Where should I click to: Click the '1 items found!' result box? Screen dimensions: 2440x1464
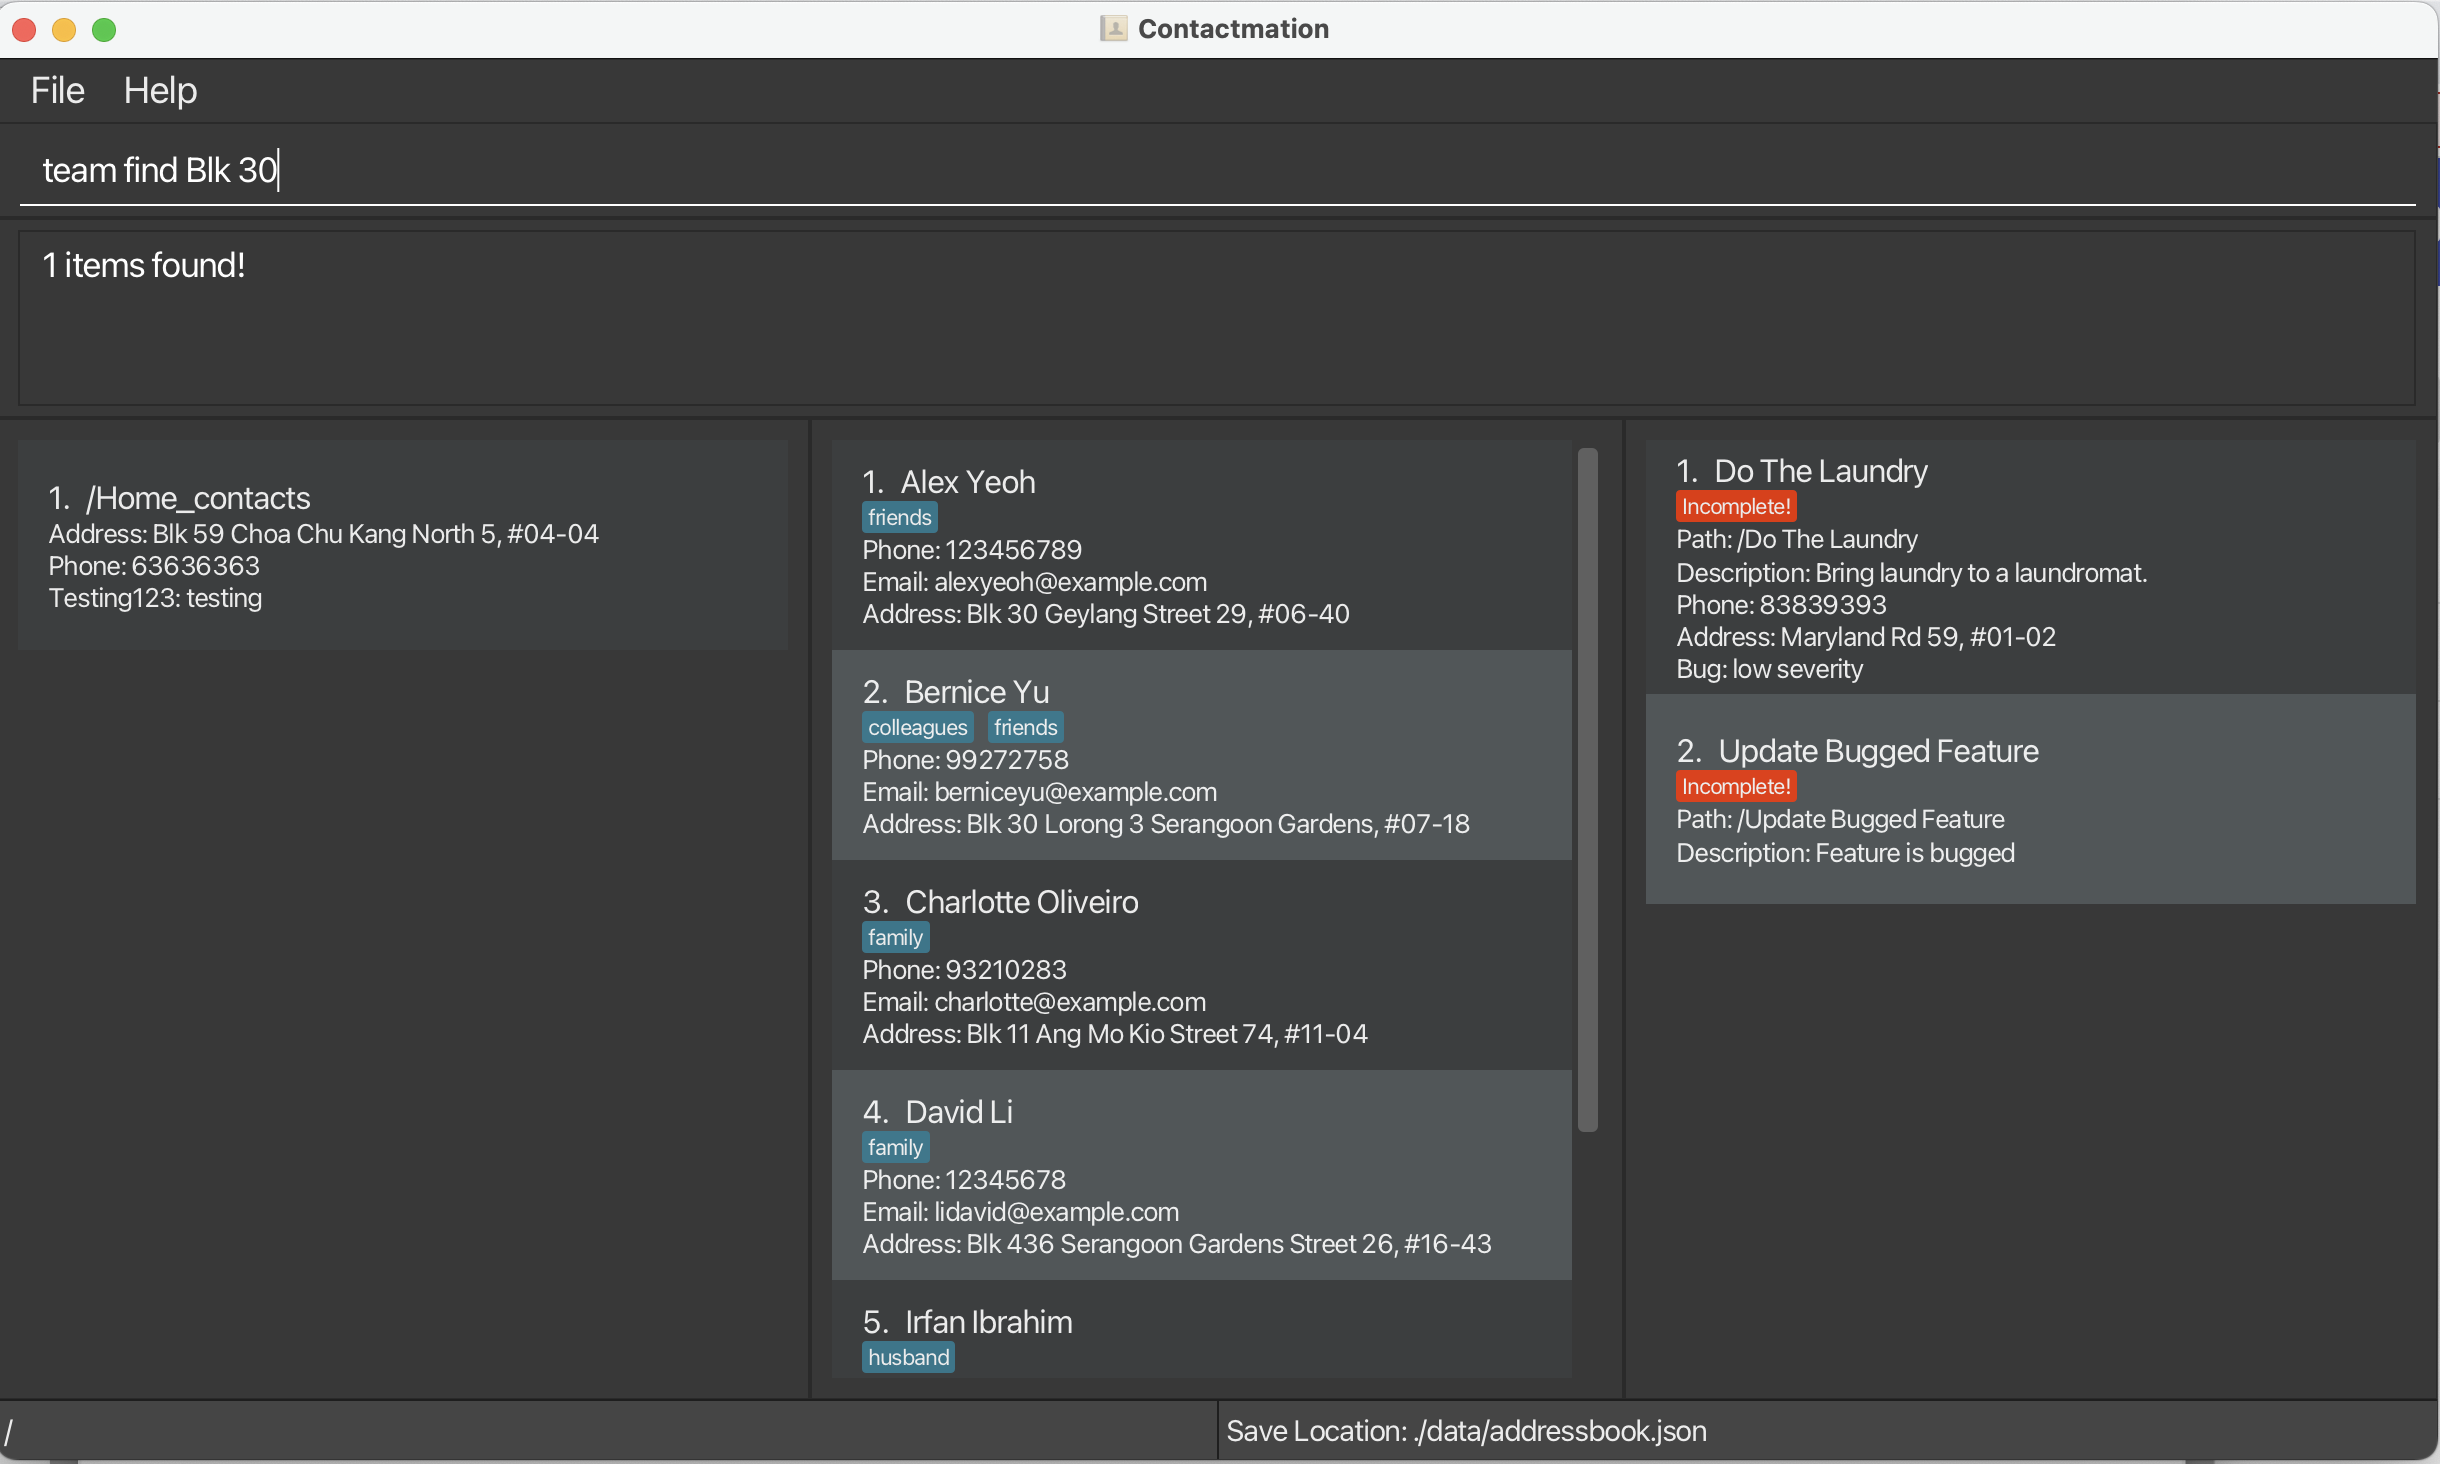pyautogui.click(x=1216, y=318)
